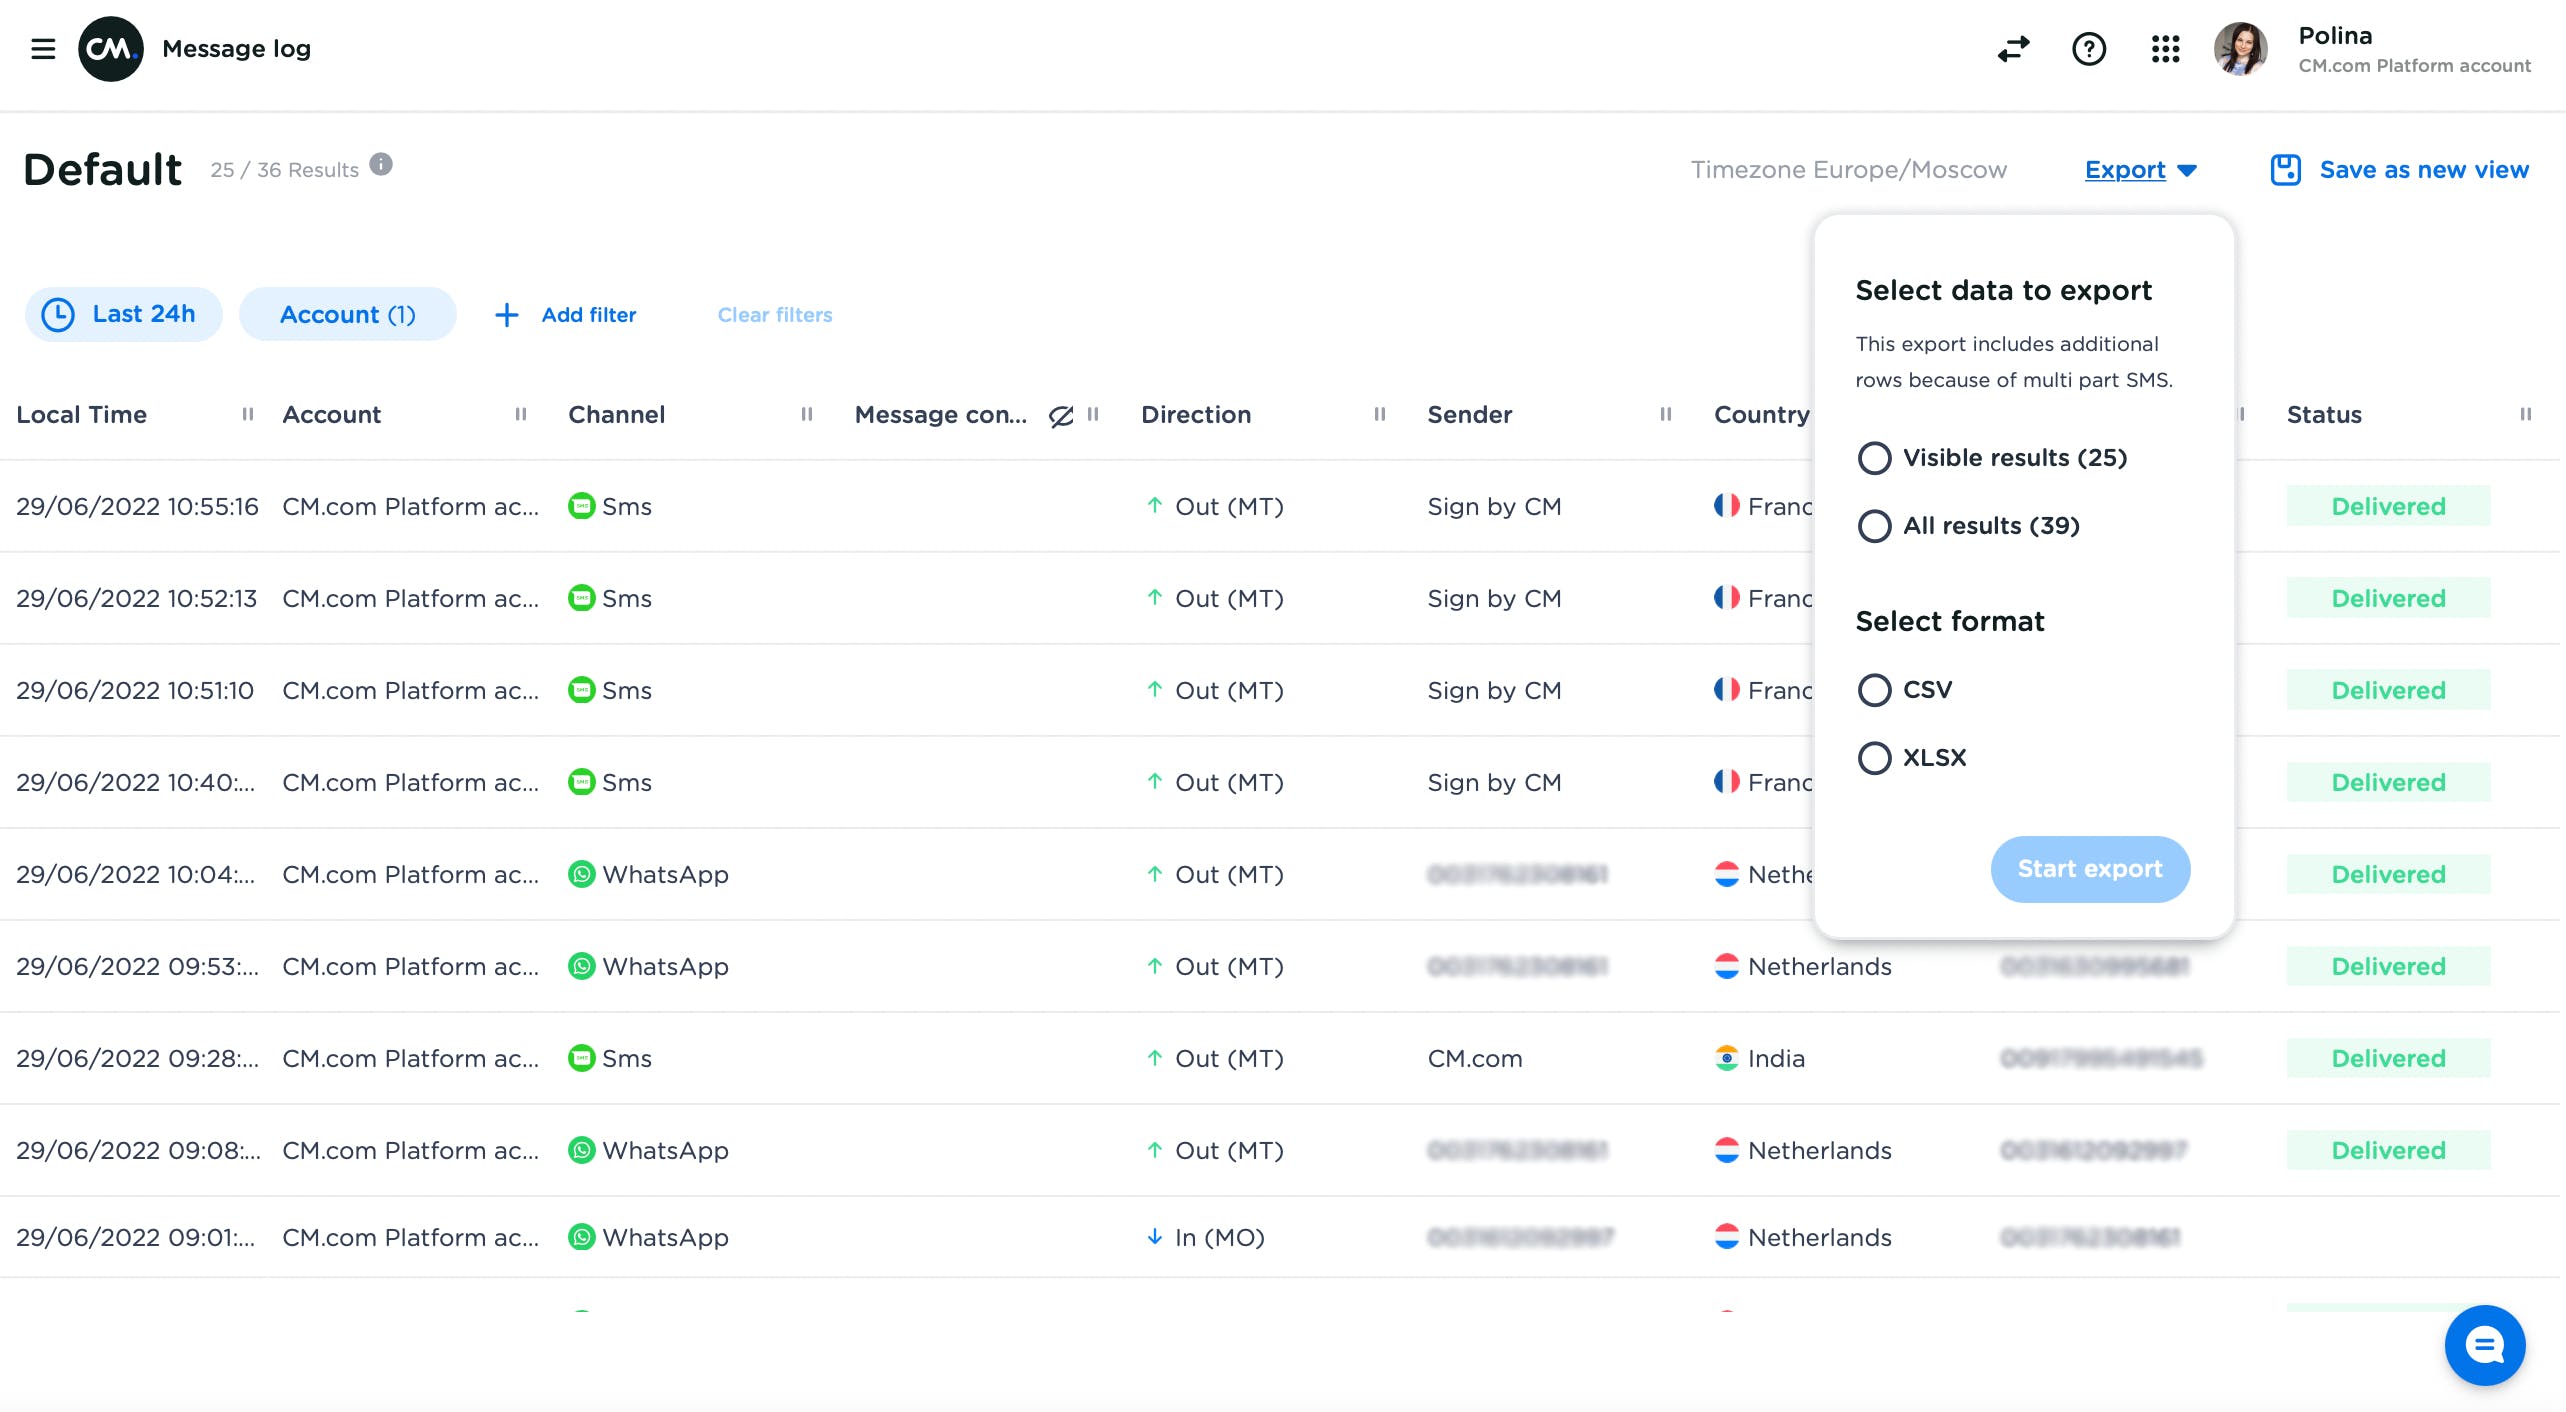The image size is (2566, 1412).
Task: Toggle Message content visibility eye icon
Action: click(x=1061, y=416)
